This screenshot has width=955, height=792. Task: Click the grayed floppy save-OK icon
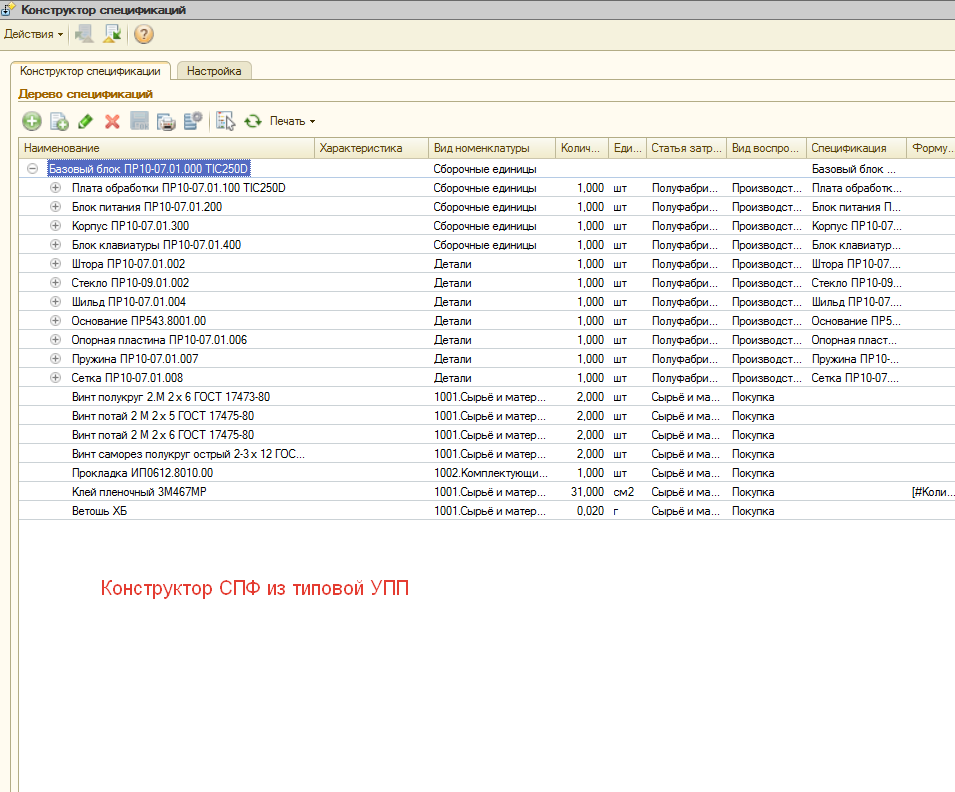pos(139,121)
